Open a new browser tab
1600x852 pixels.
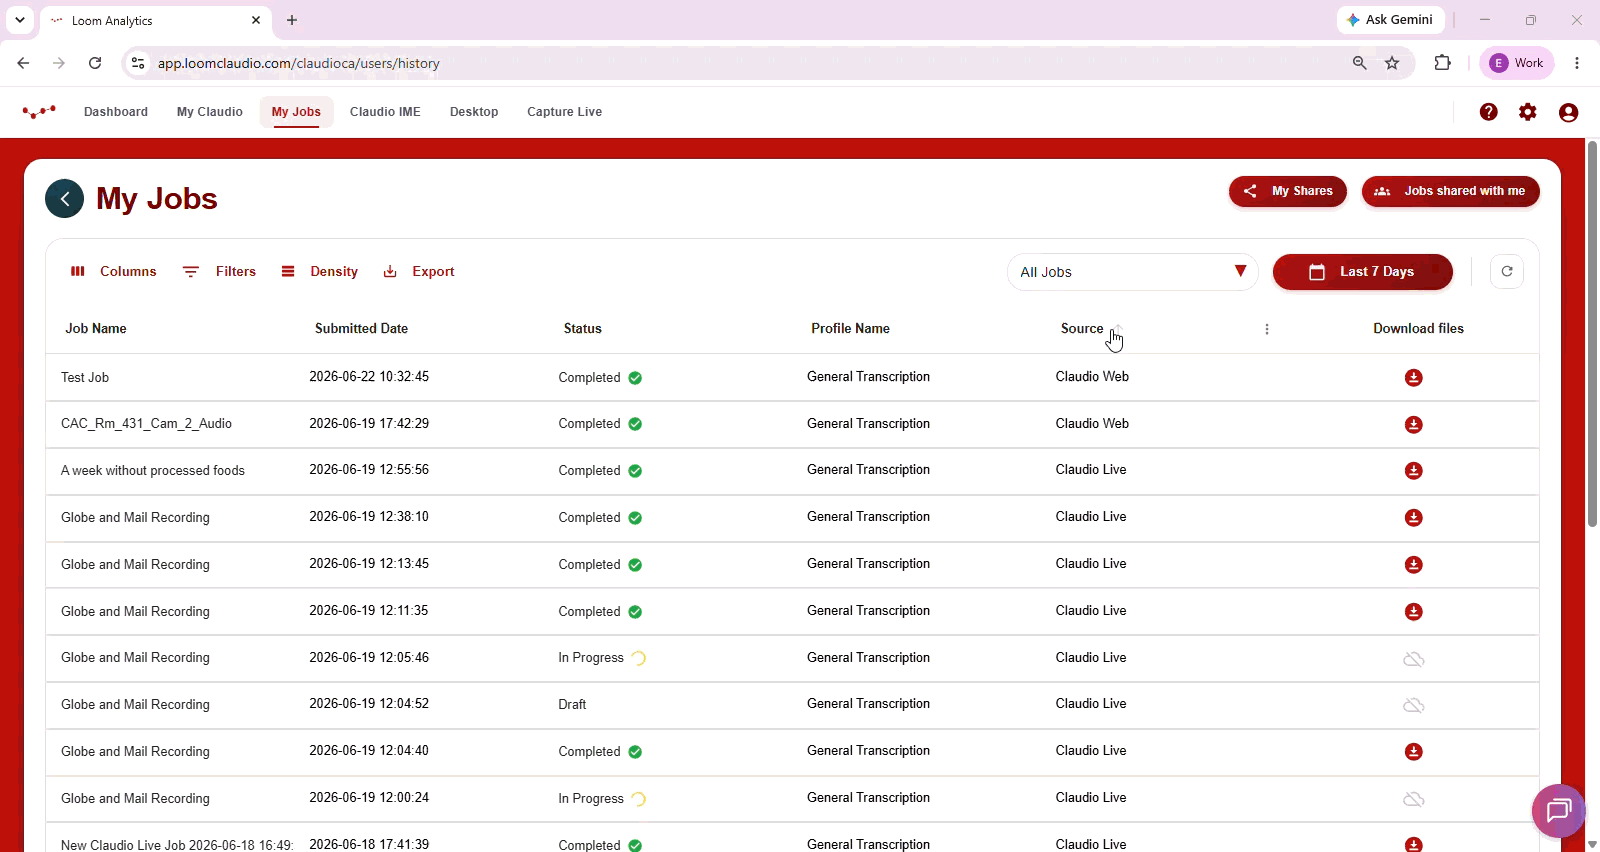[x=292, y=20]
